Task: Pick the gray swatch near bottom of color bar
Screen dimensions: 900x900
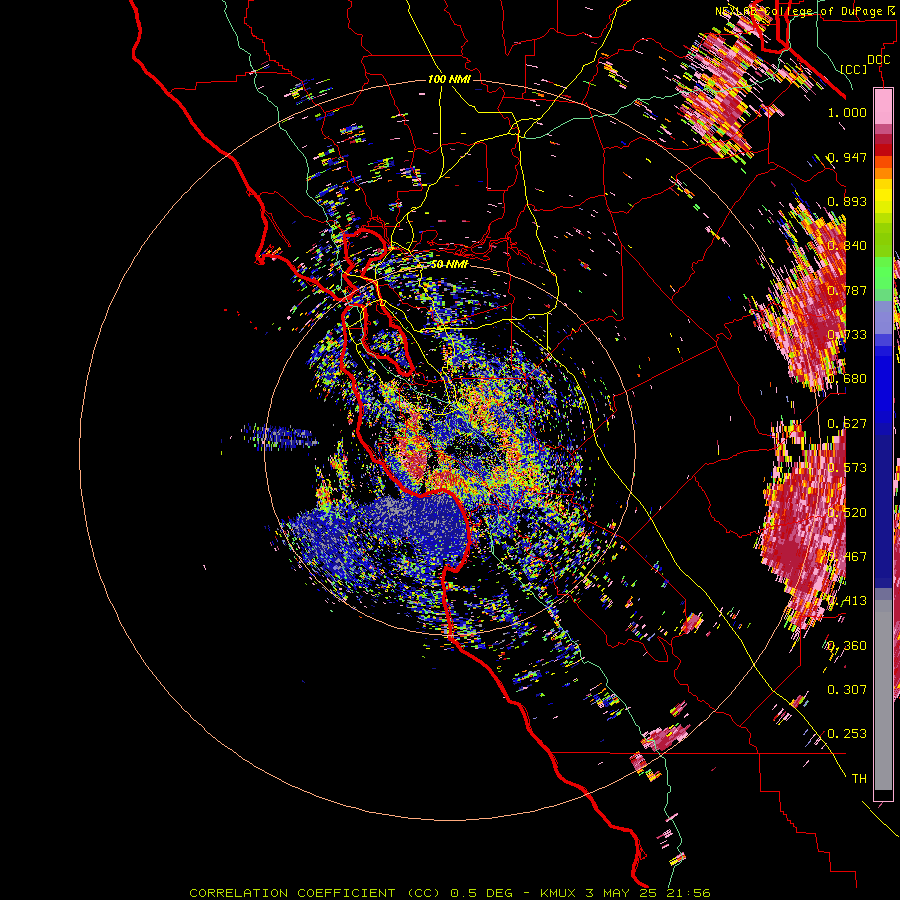Action: tap(883, 700)
